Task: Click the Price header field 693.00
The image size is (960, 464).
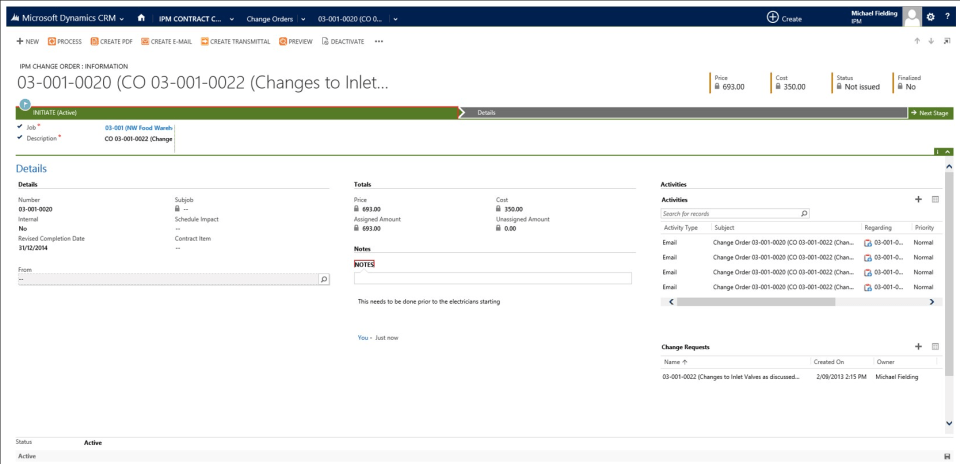Action: [733, 87]
